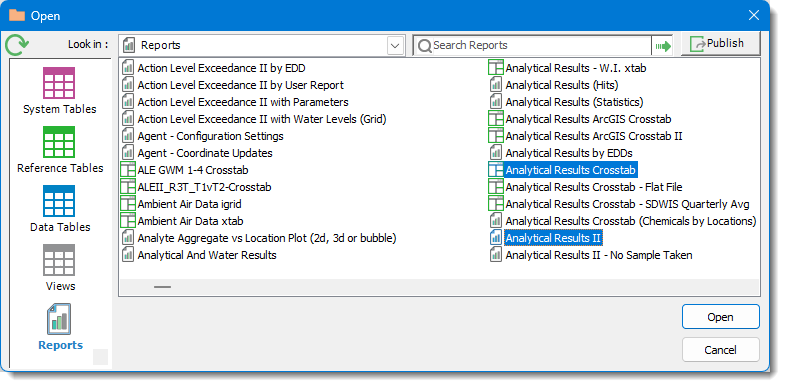Select Analytical Results Crosstab - SDWIS Quarterly Avg
Screen dimensions: 785x387
[627, 204]
